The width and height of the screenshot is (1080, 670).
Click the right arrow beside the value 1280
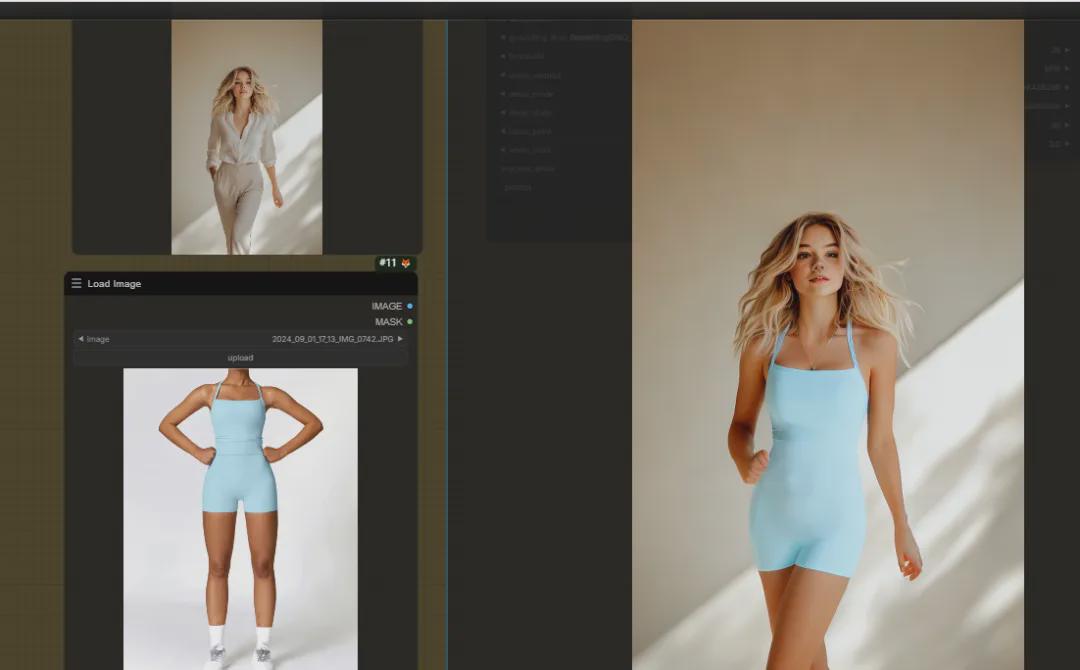pos(1067,68)
